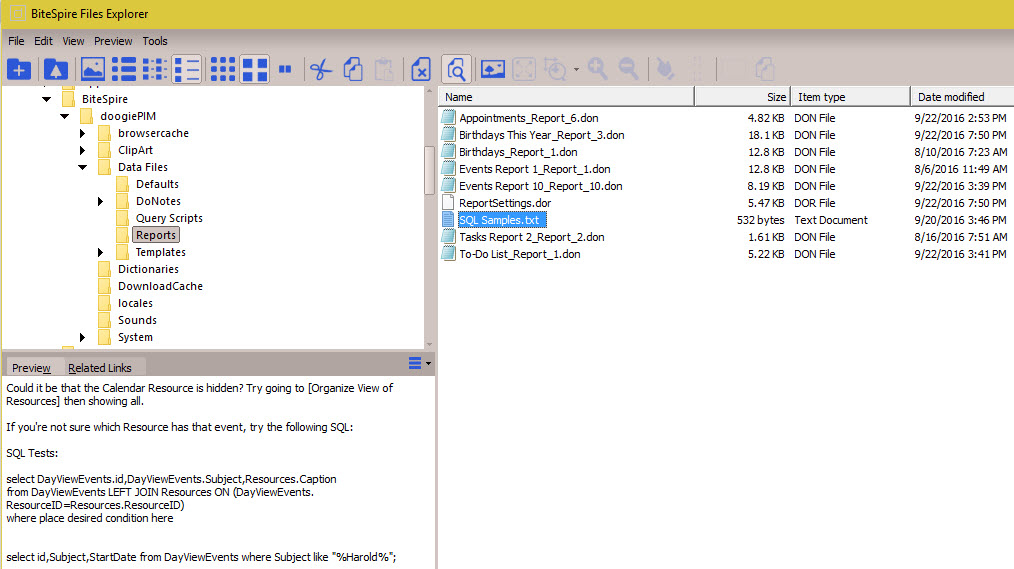Switch to the picture thumbnails view icon

[x=92, y=69]
